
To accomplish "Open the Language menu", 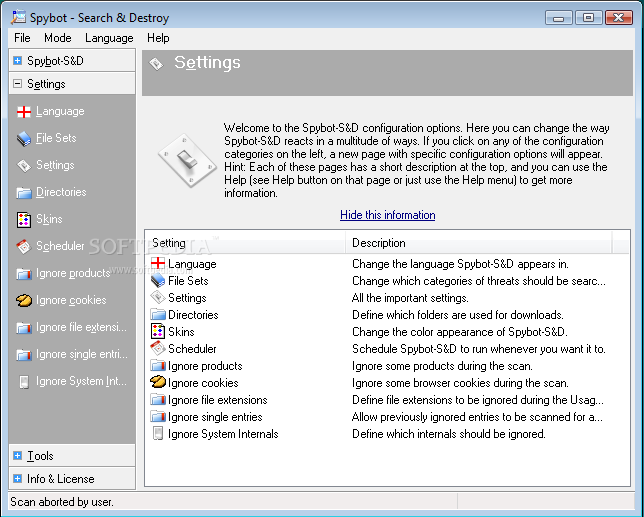I will point(109,38).
